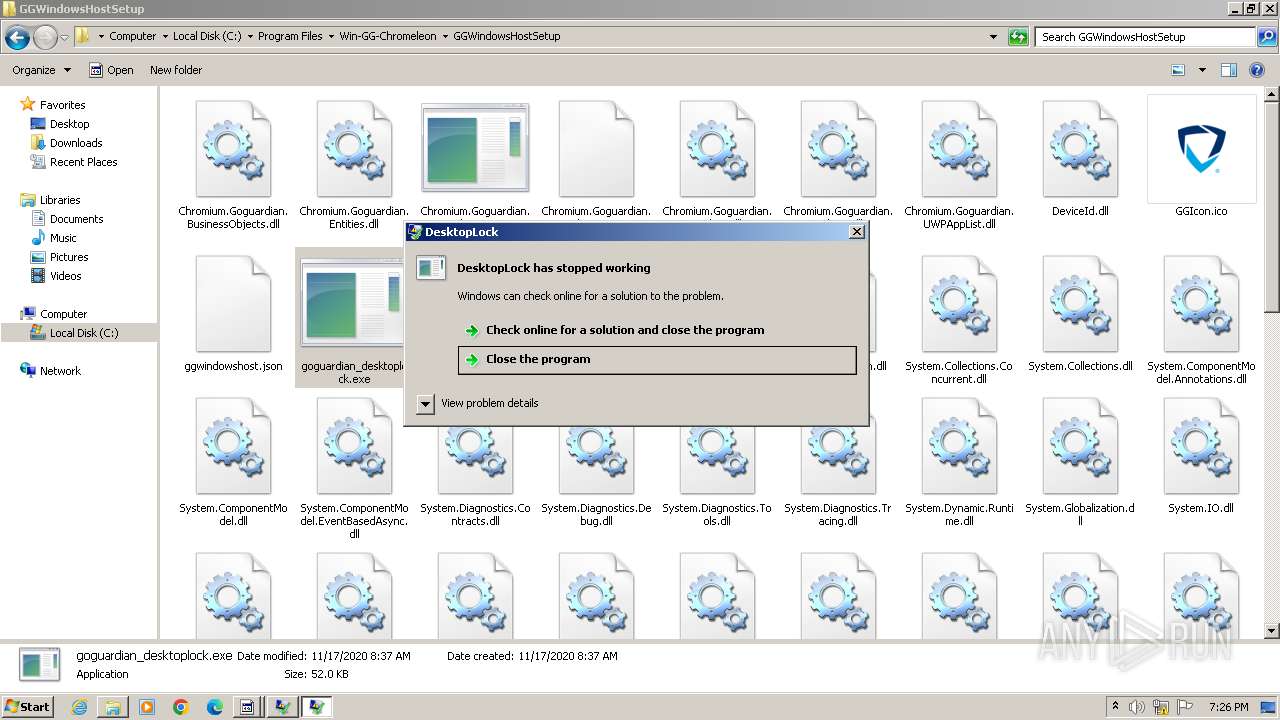Image resolution: width=1280 pixels, height=720 pixels.
Task: Click the Explorer Forward arrow button
Action: [x=45, y=38]
